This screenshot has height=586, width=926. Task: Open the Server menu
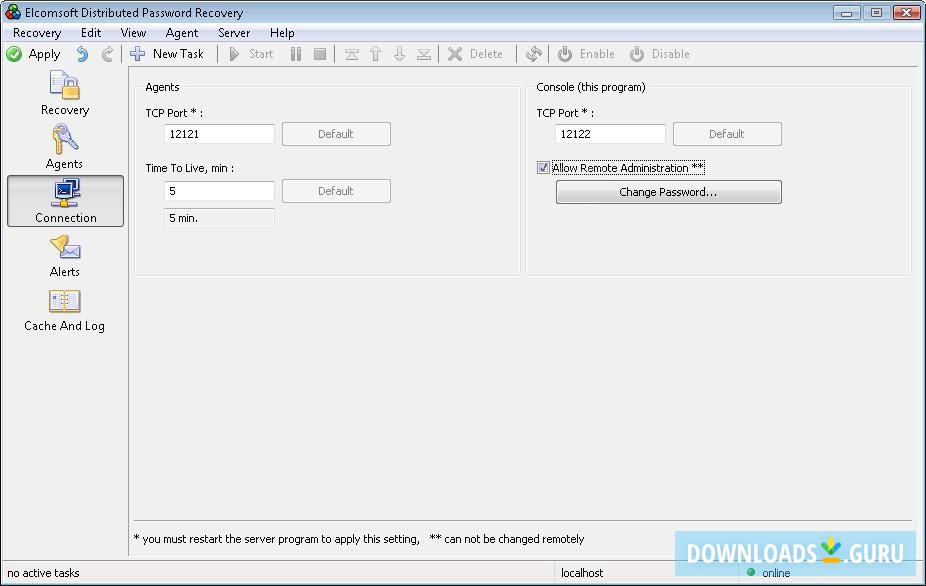234,33
